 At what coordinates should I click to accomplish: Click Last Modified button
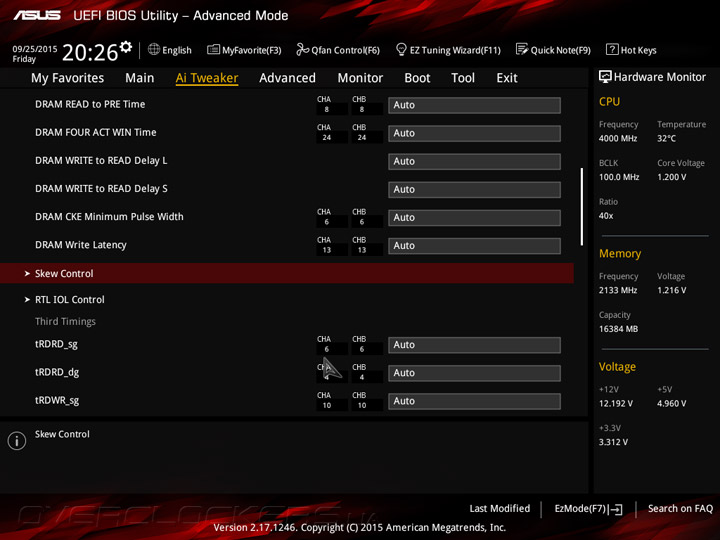tap(500, 509)
